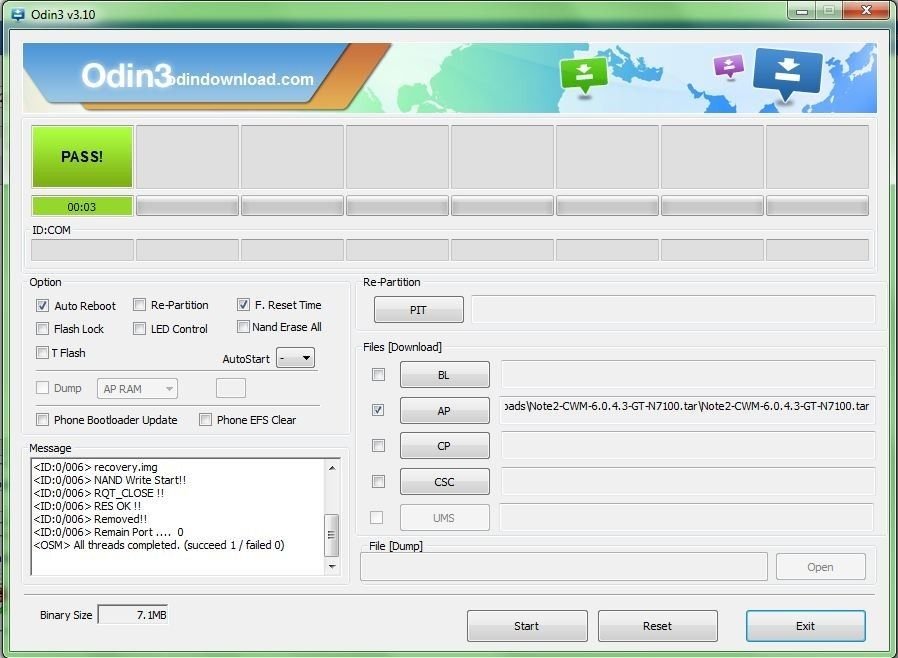Screen dimensions: 898x658
Task: Click the 00:03 progress bar
Action: pos(82,207)
